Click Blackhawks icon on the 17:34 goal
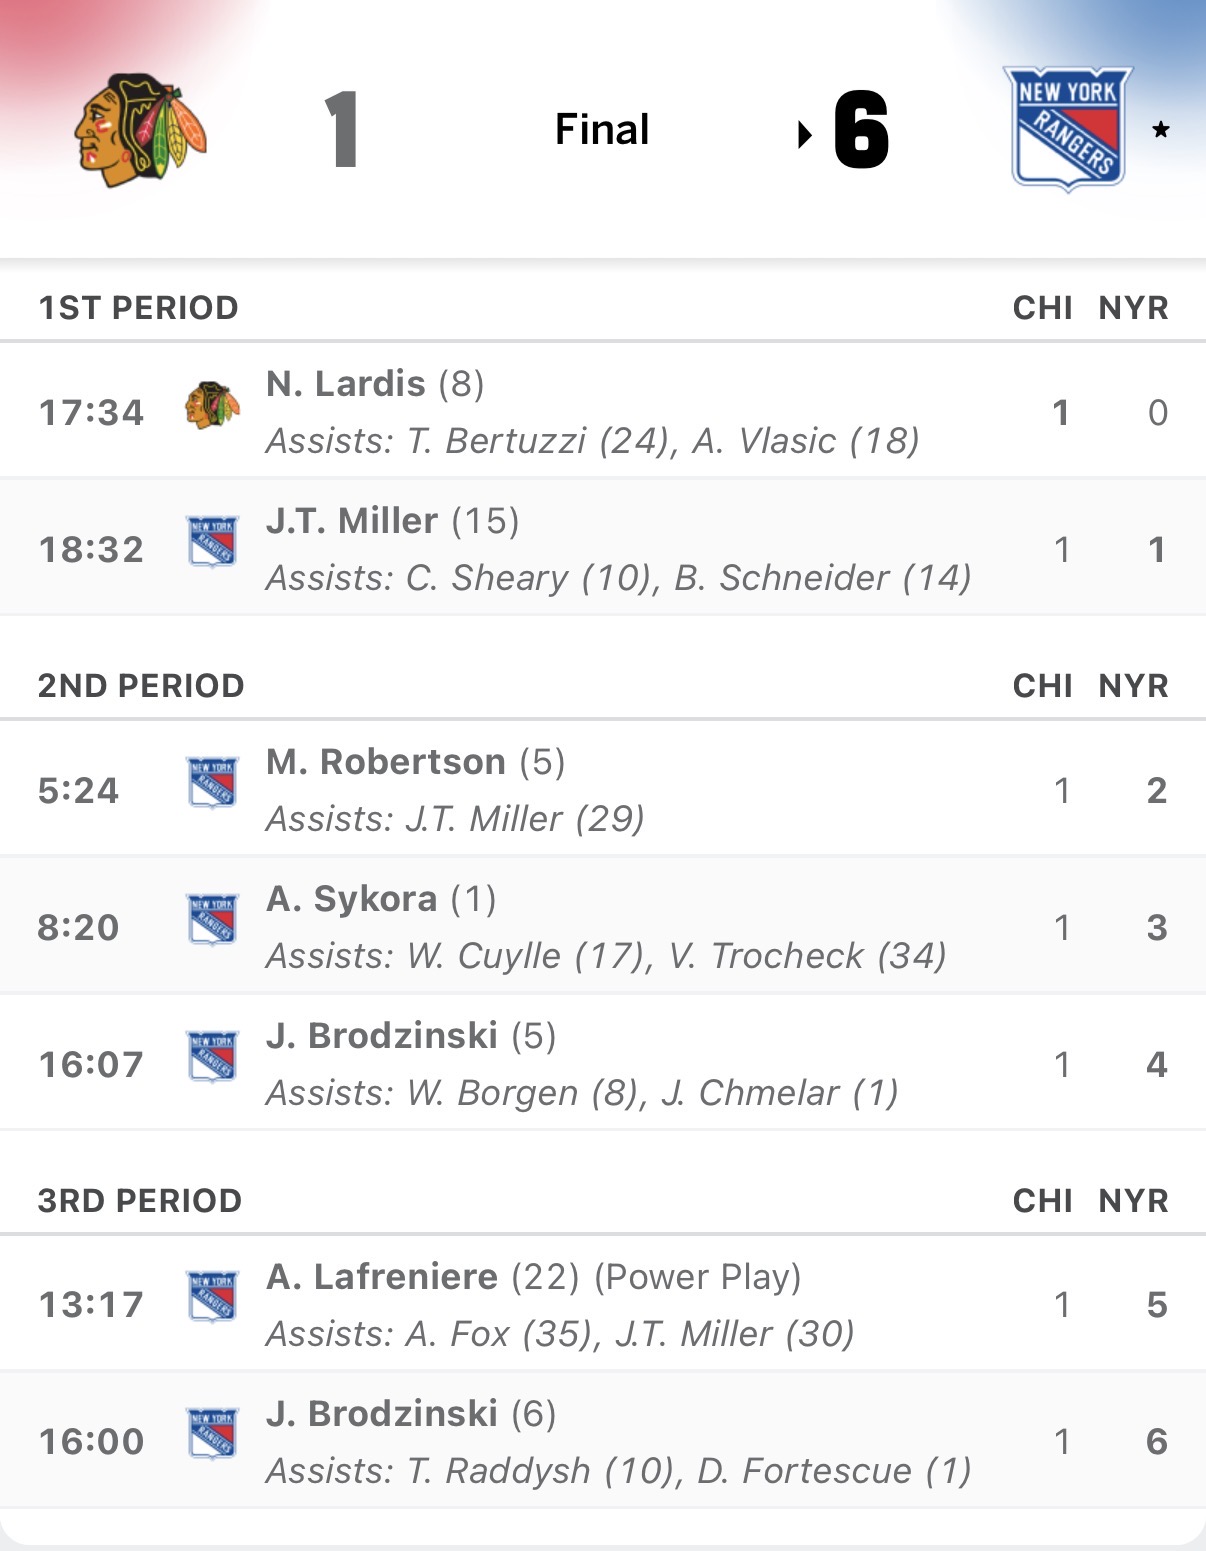The width and height of the screenshot is (1206, 1551). click(212, 406)
